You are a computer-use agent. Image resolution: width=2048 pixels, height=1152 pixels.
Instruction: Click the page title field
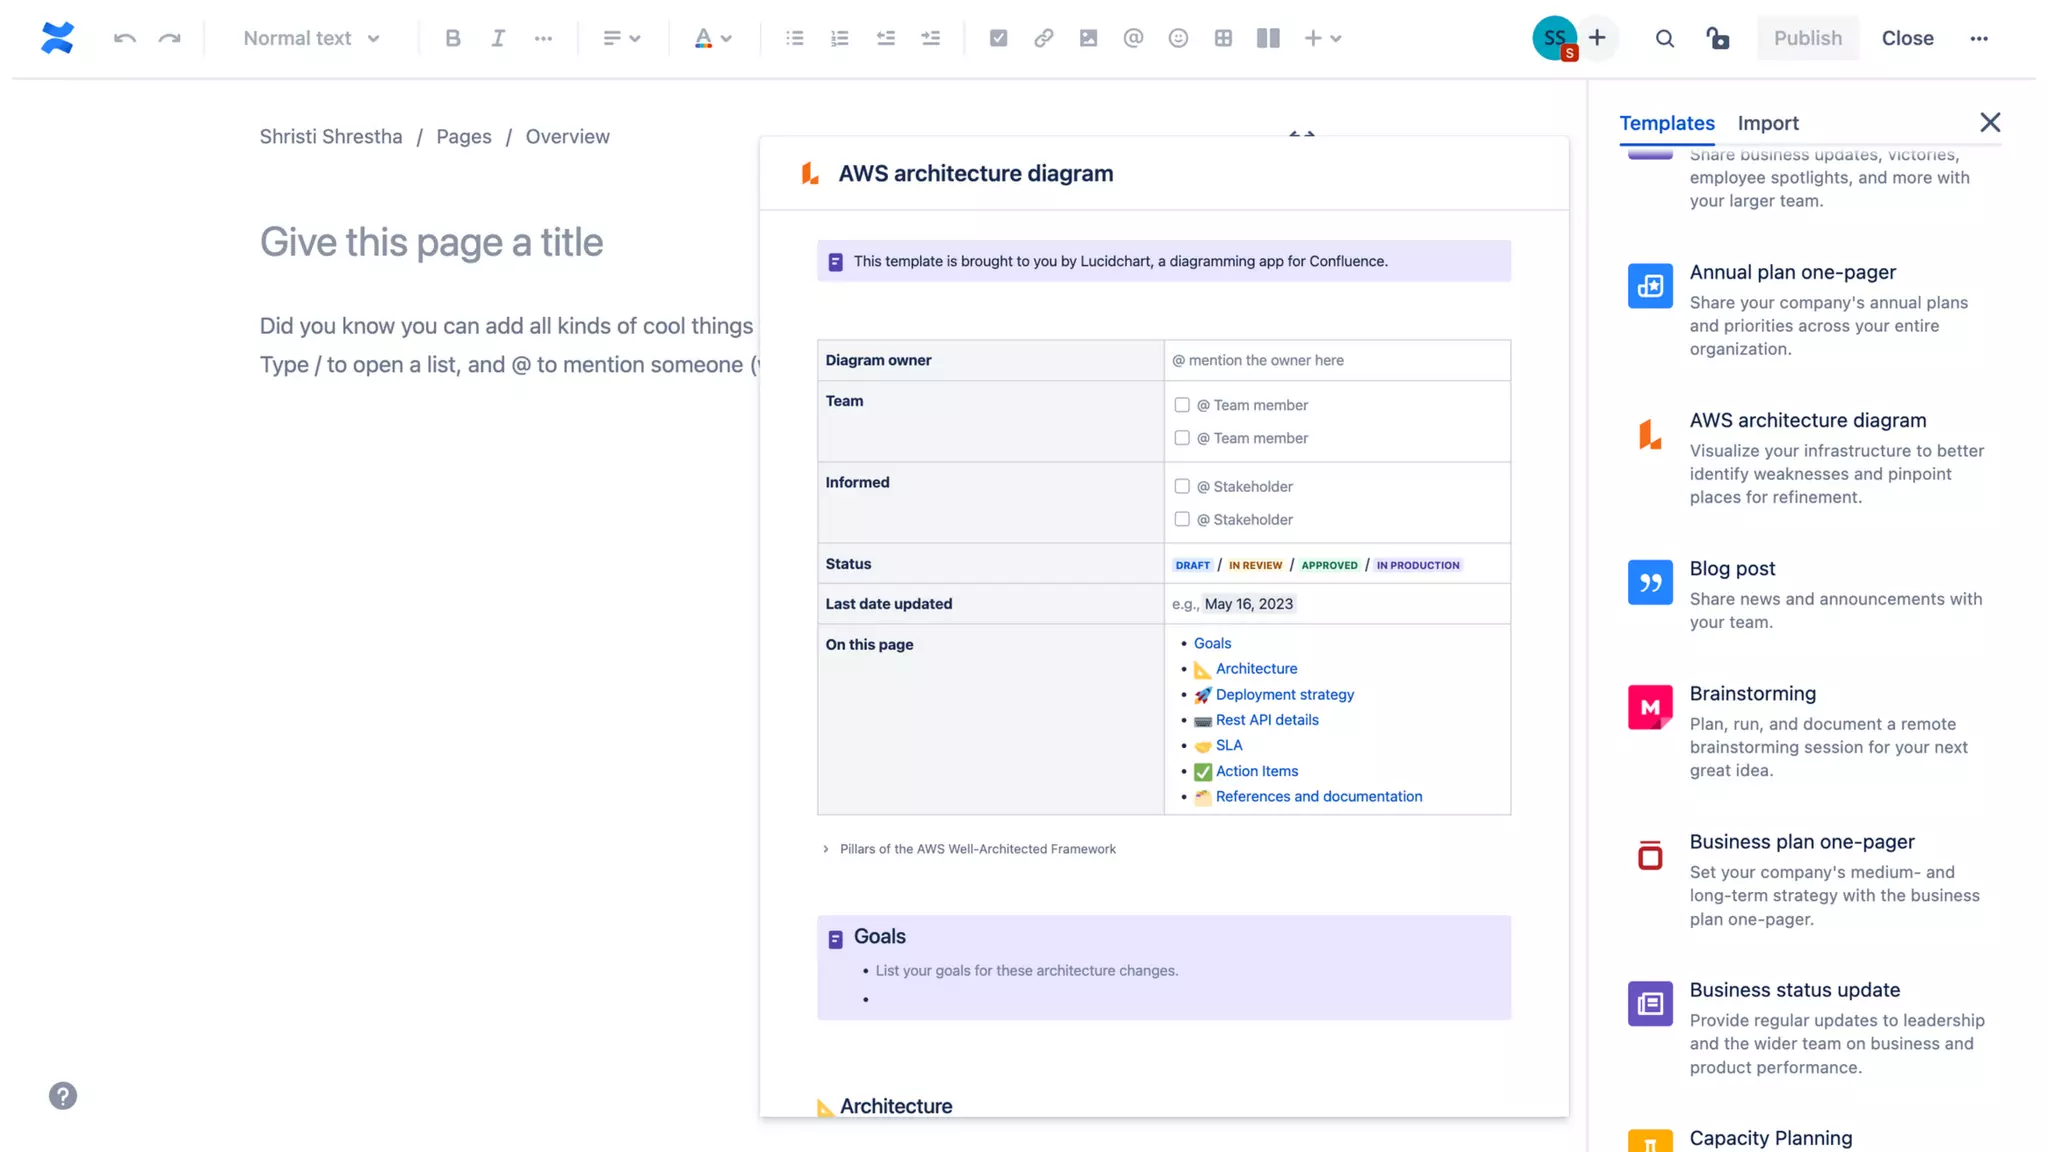[431, 242]
